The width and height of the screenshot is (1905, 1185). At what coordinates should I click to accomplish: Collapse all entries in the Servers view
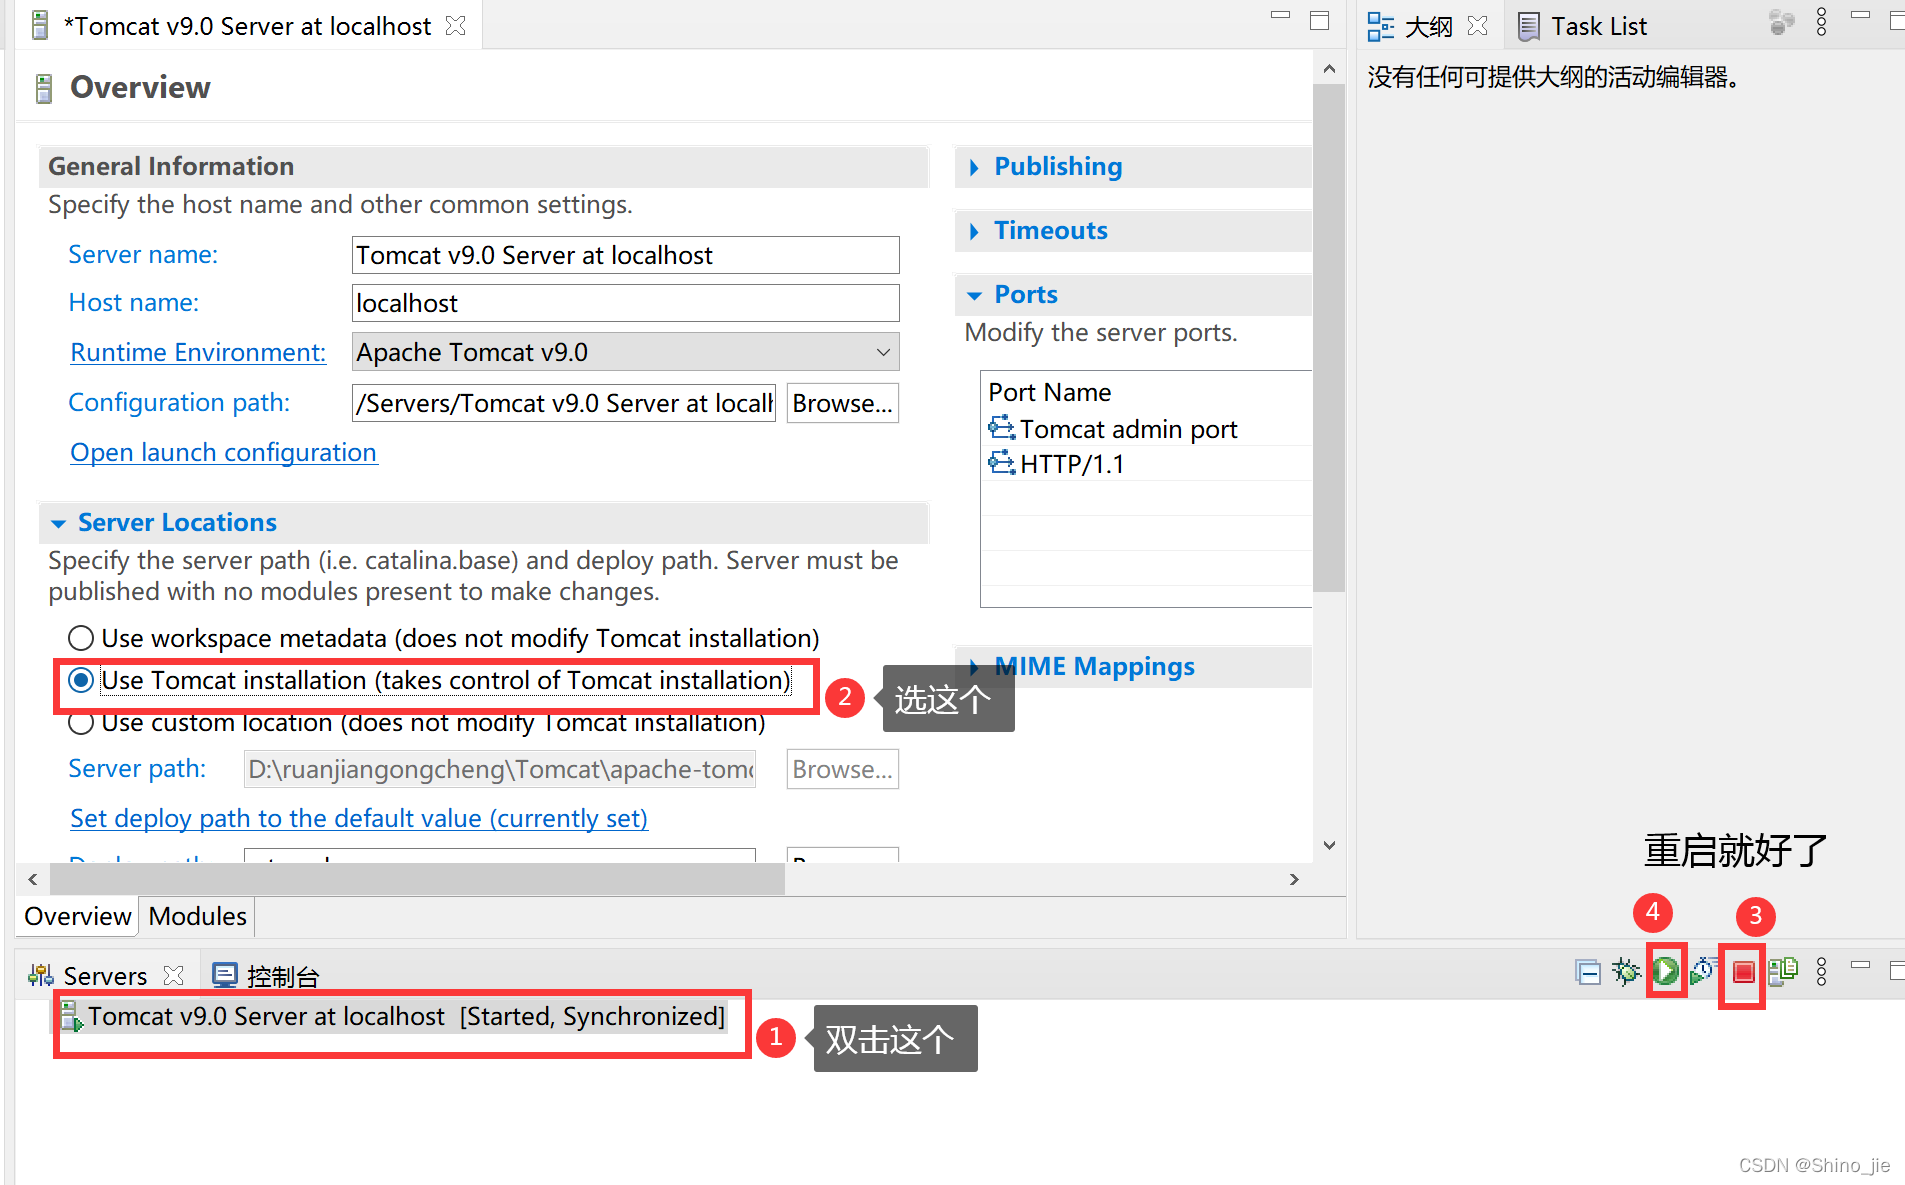[x=1588, y=972]
